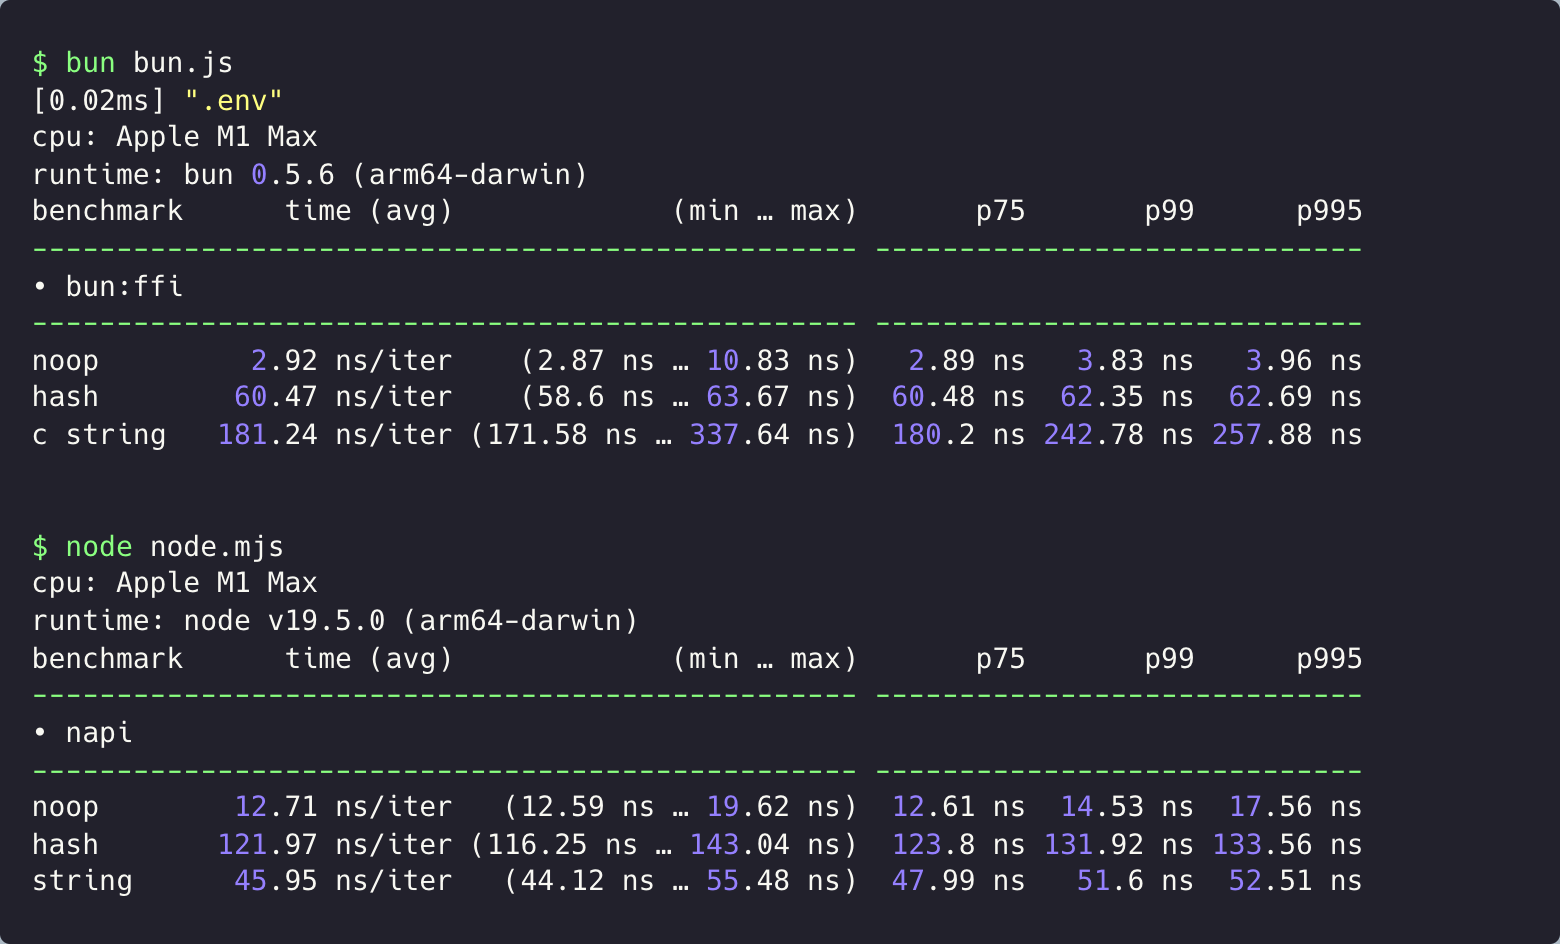1560x944 pixels.
Task: Click the "c string" benchmark row label
Action: tap(98, 435)
